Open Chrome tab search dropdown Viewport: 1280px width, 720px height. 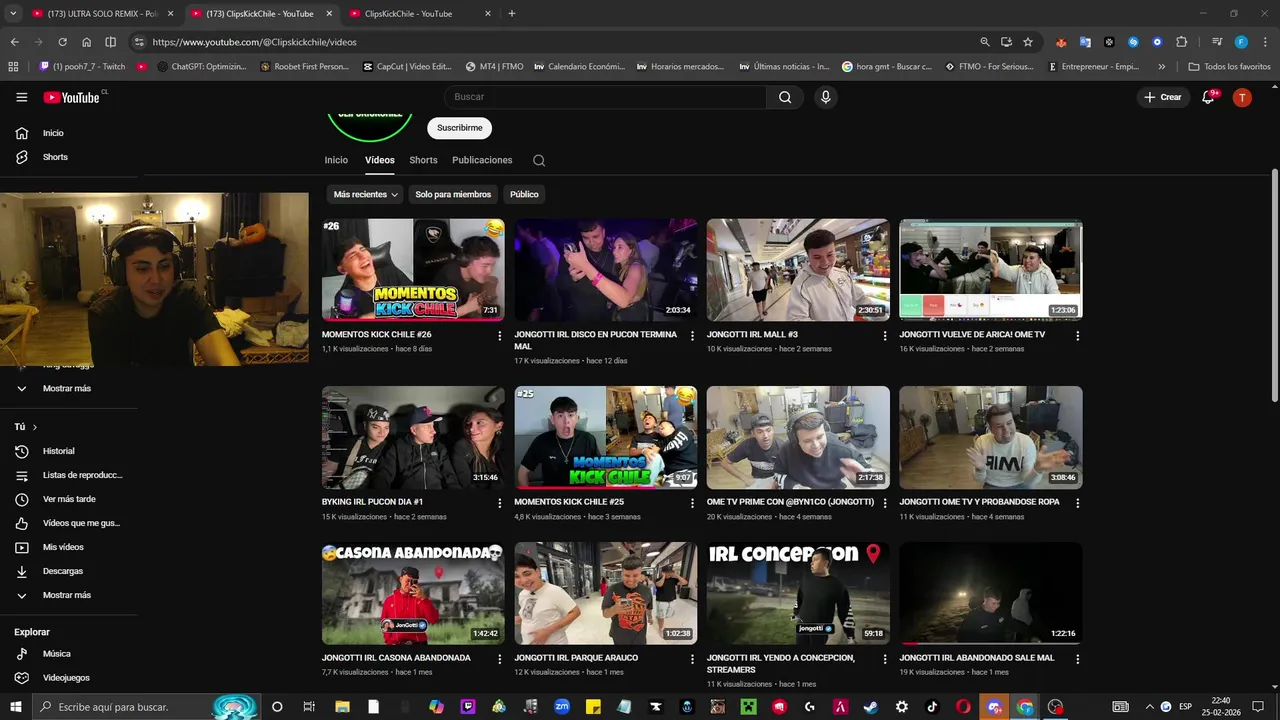click(13, 14)
